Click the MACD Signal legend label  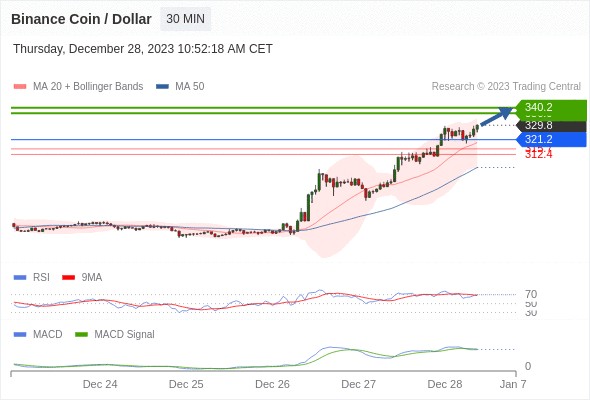(x=125, y=335)
